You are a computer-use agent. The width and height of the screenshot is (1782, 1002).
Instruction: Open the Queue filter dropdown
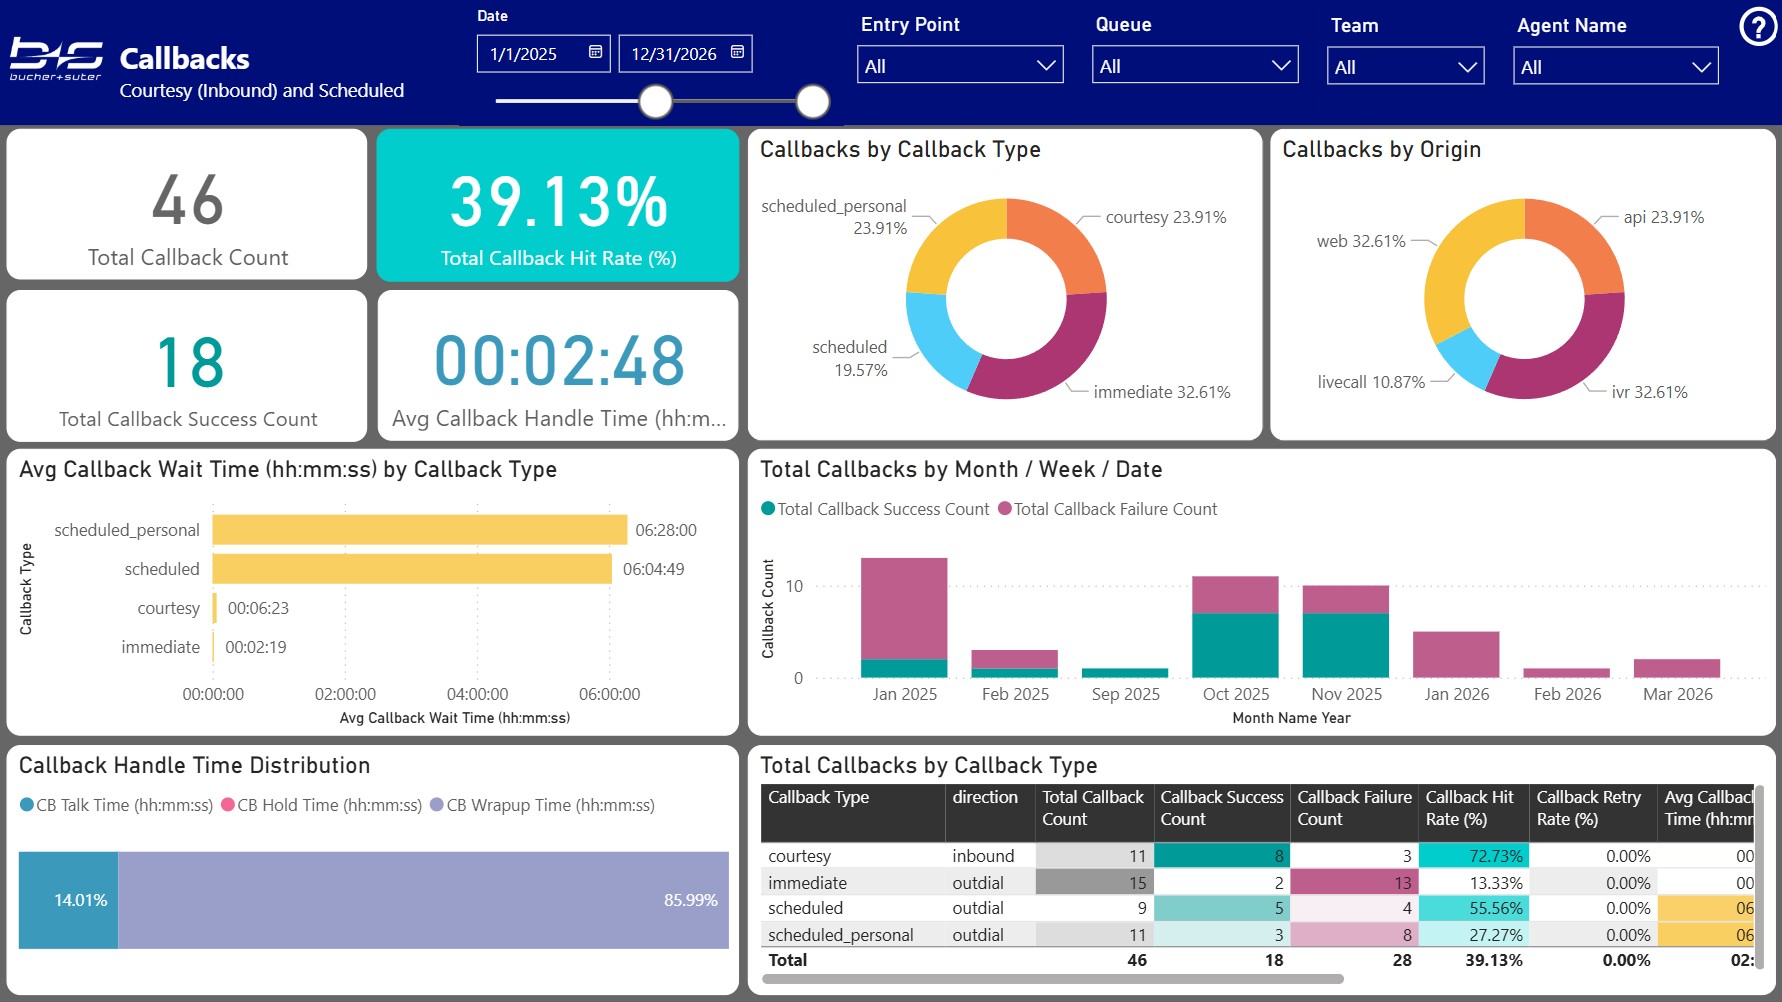coord(1194,66)
